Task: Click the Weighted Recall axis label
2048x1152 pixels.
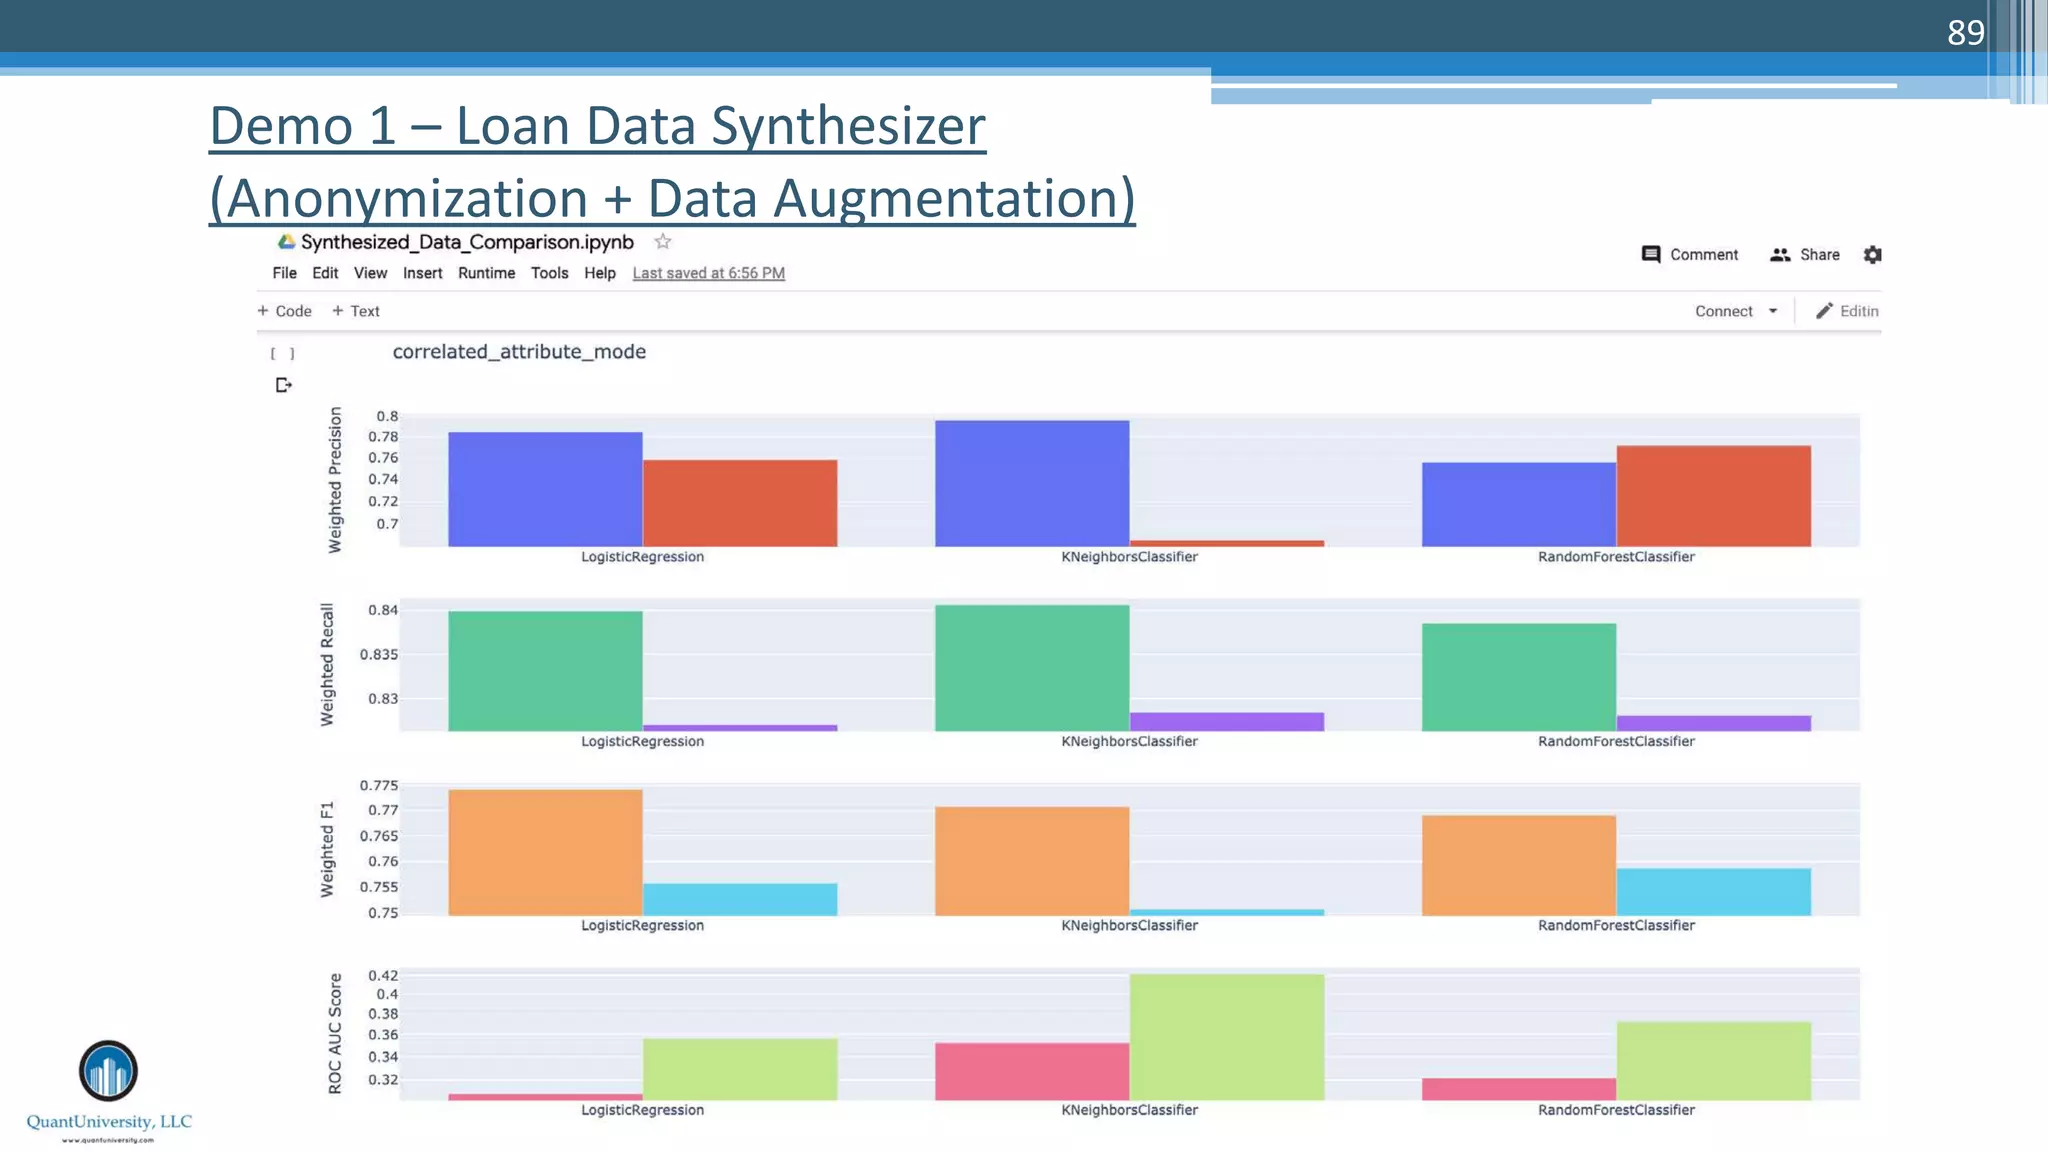Action: pyautogui.click(x=327, y=664)
